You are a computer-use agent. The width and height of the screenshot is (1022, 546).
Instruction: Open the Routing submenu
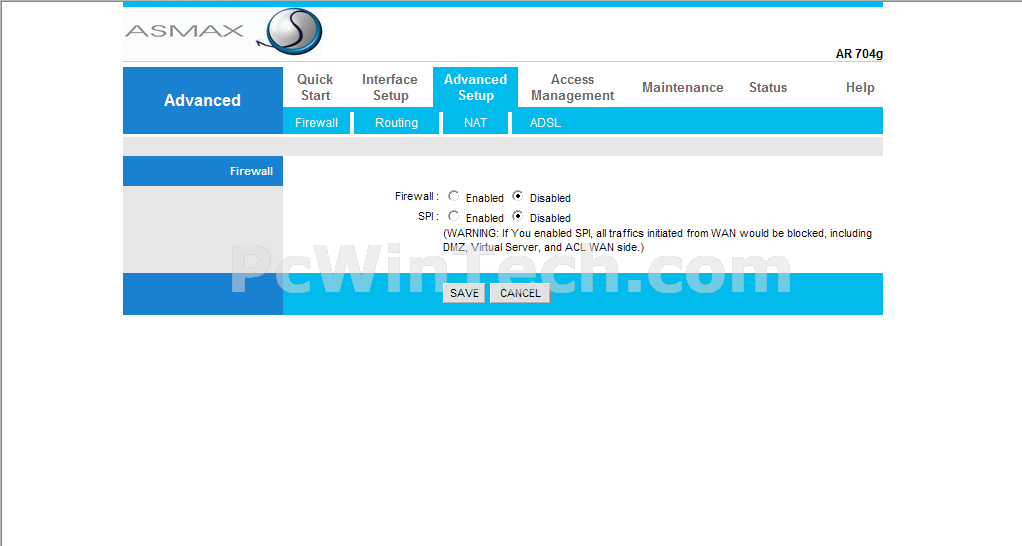[396, 122]
